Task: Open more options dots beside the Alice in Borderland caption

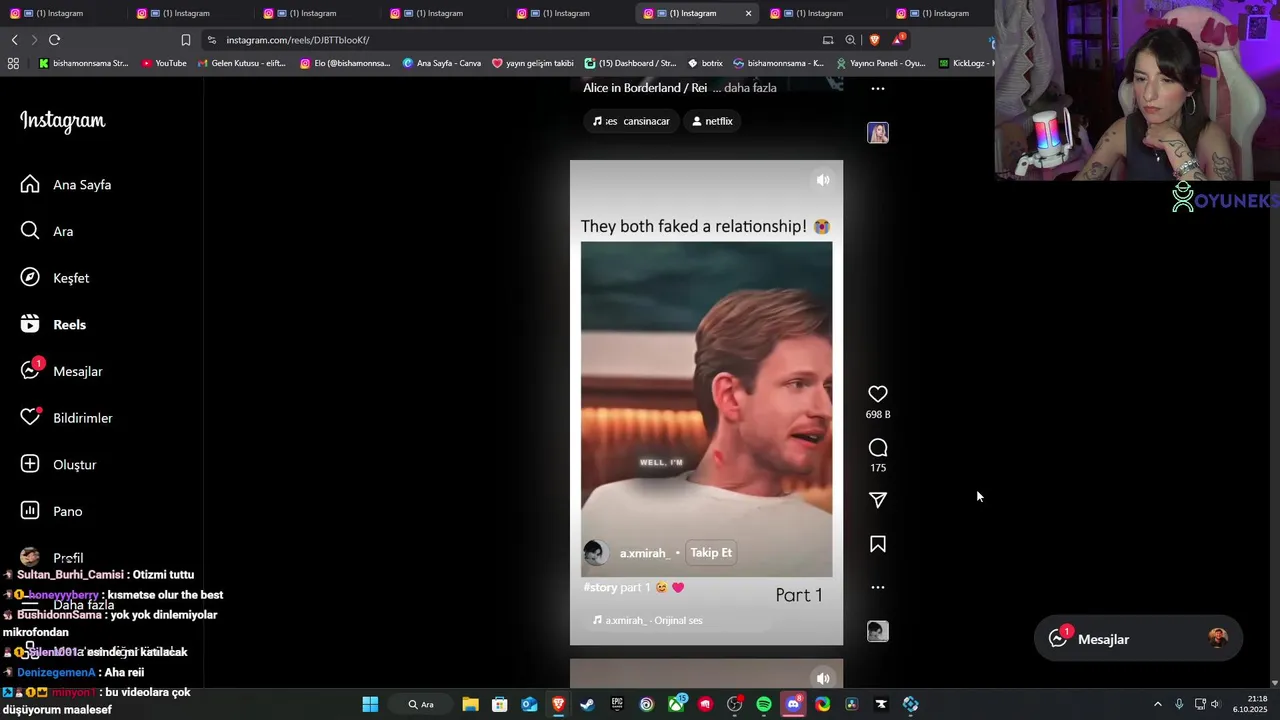Action: [878, 89]
